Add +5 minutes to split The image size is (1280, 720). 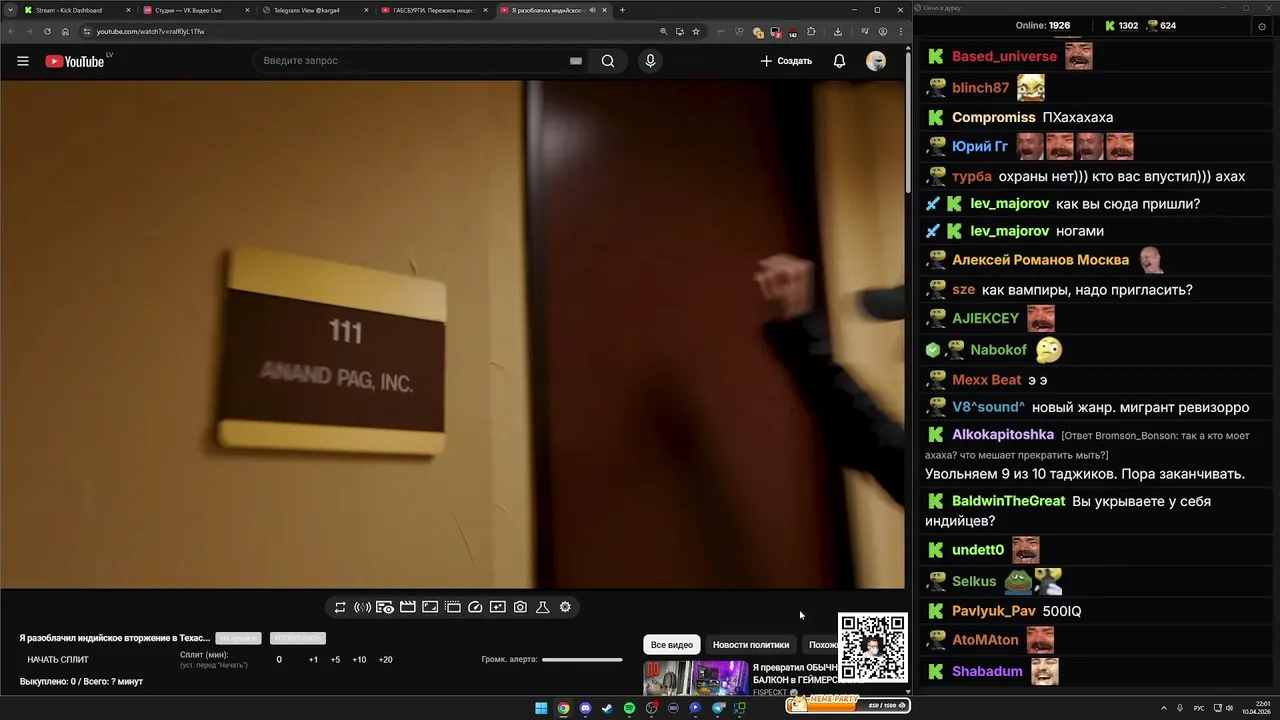pos(335,660)
